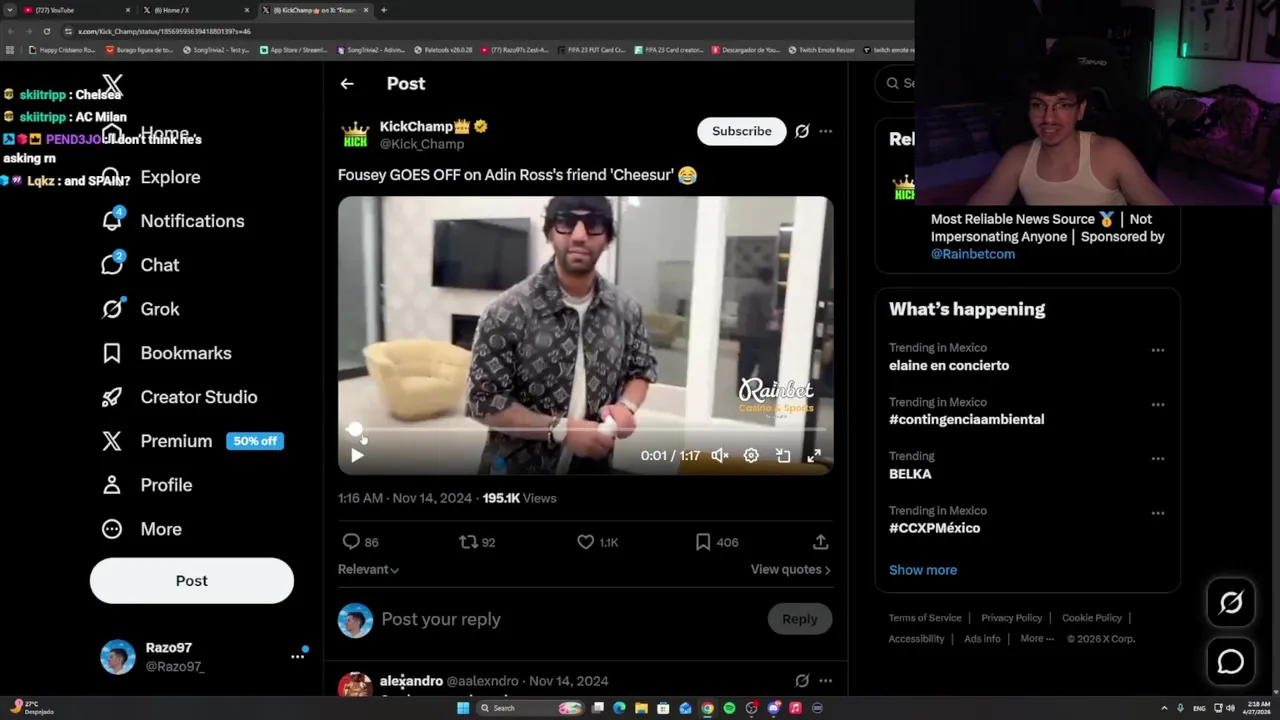Open alexandro reply's three-dot menu
Image resolution: width=1280 pixels, height=720 pixels.
[825, 681]
